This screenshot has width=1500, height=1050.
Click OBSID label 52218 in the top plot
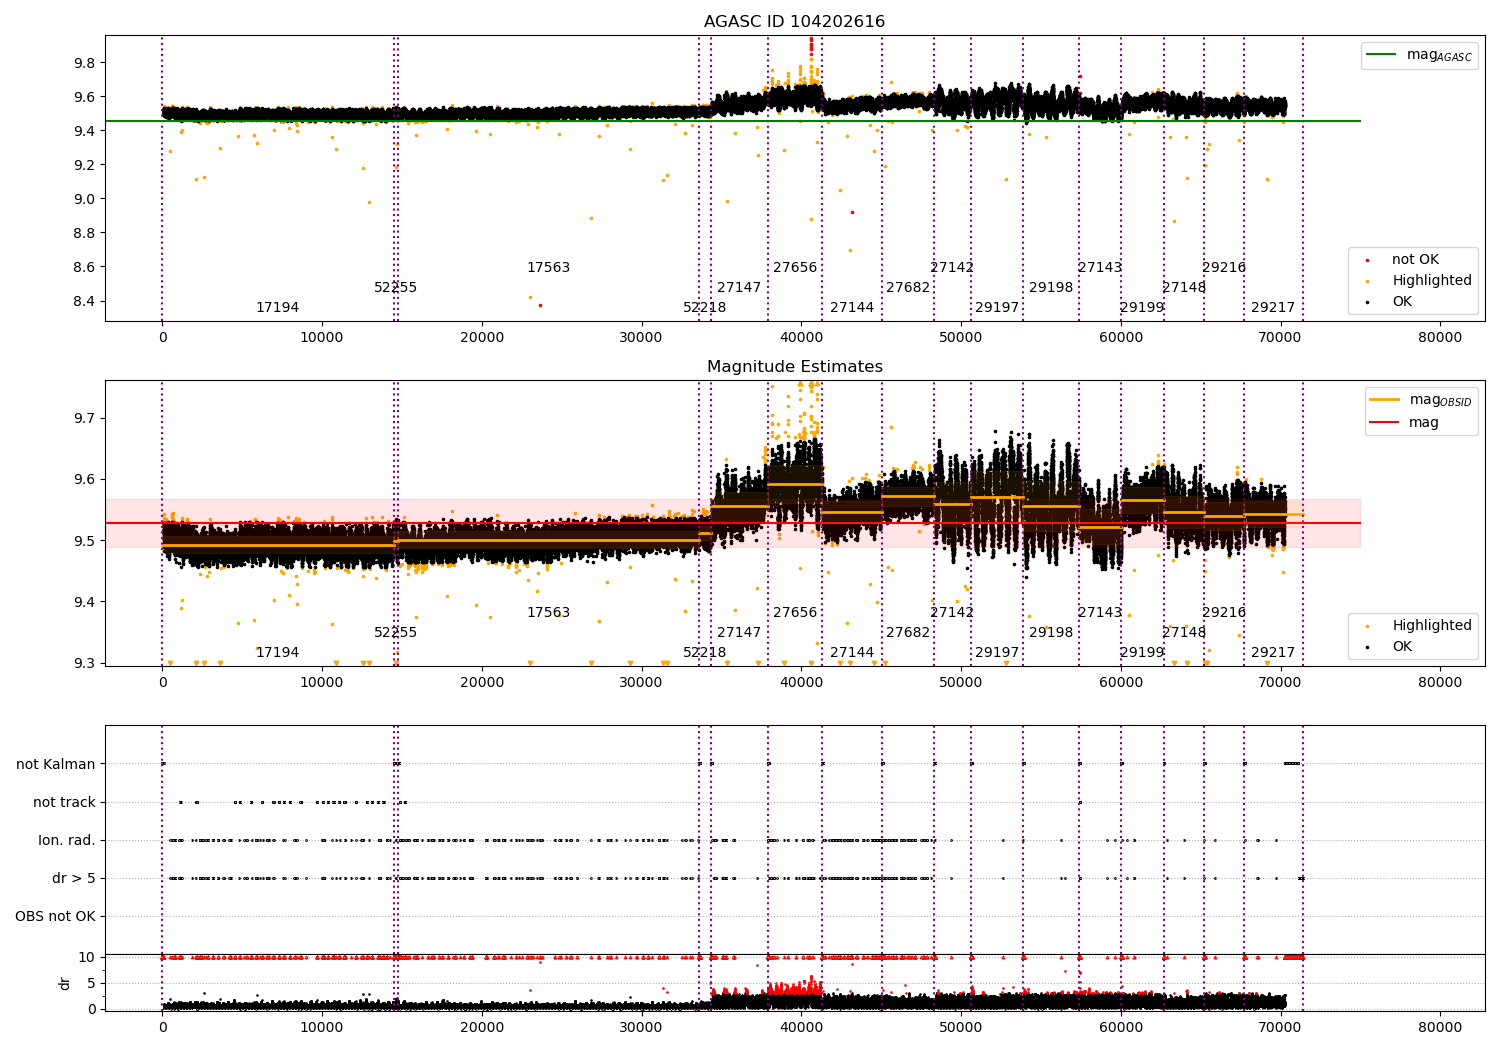coord(704,308)
